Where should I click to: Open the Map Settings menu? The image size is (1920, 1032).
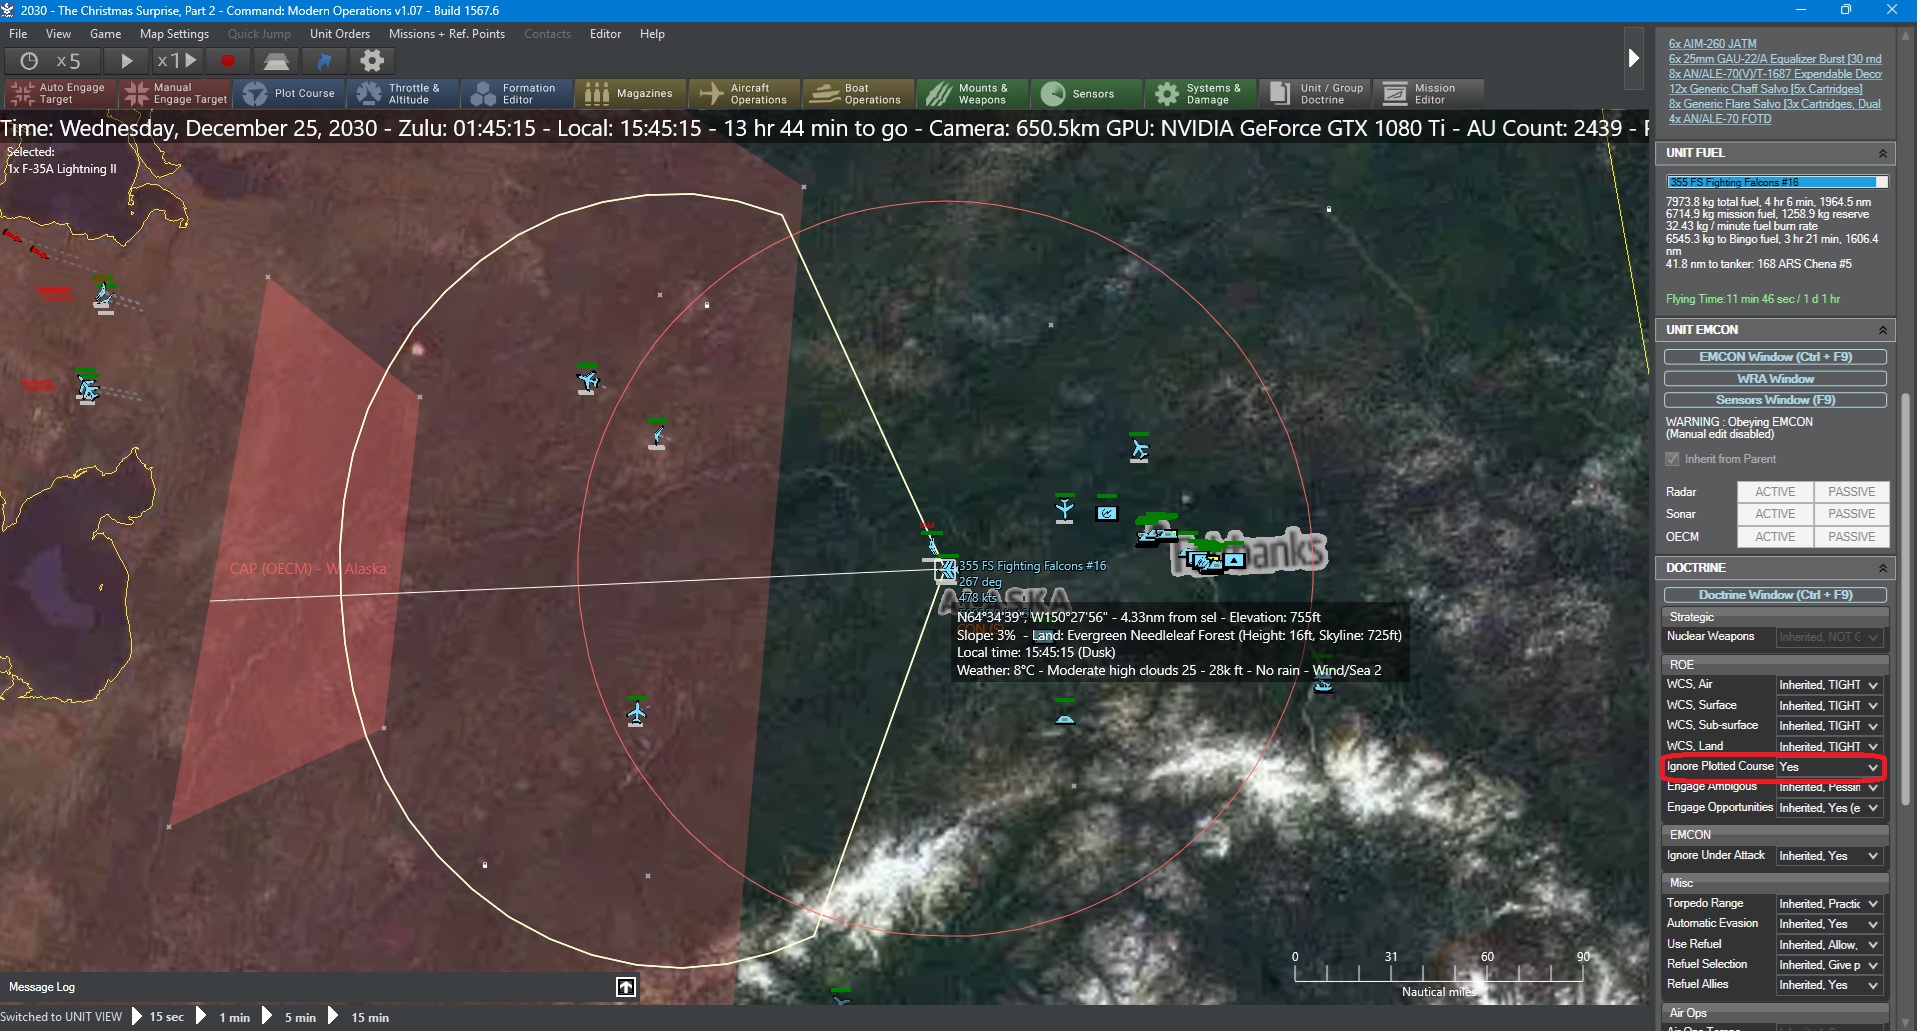tap(174, 34)
